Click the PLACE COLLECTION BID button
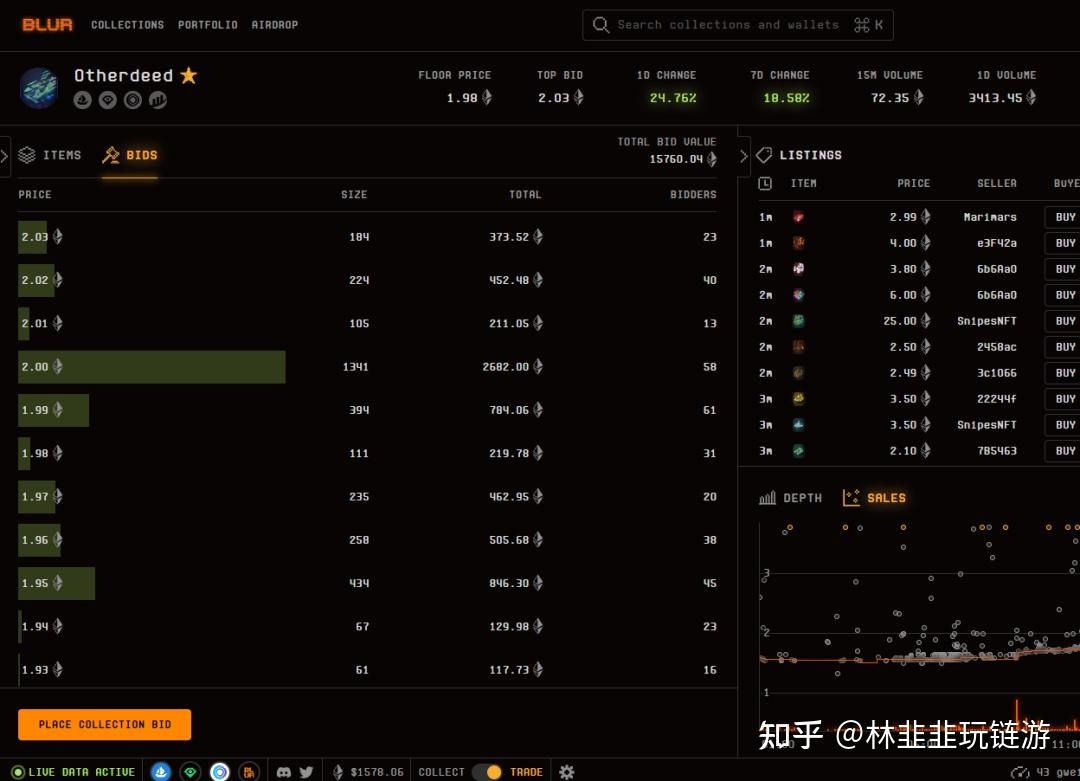Viewport: 1080px width, 781px height. coord(104,724)
